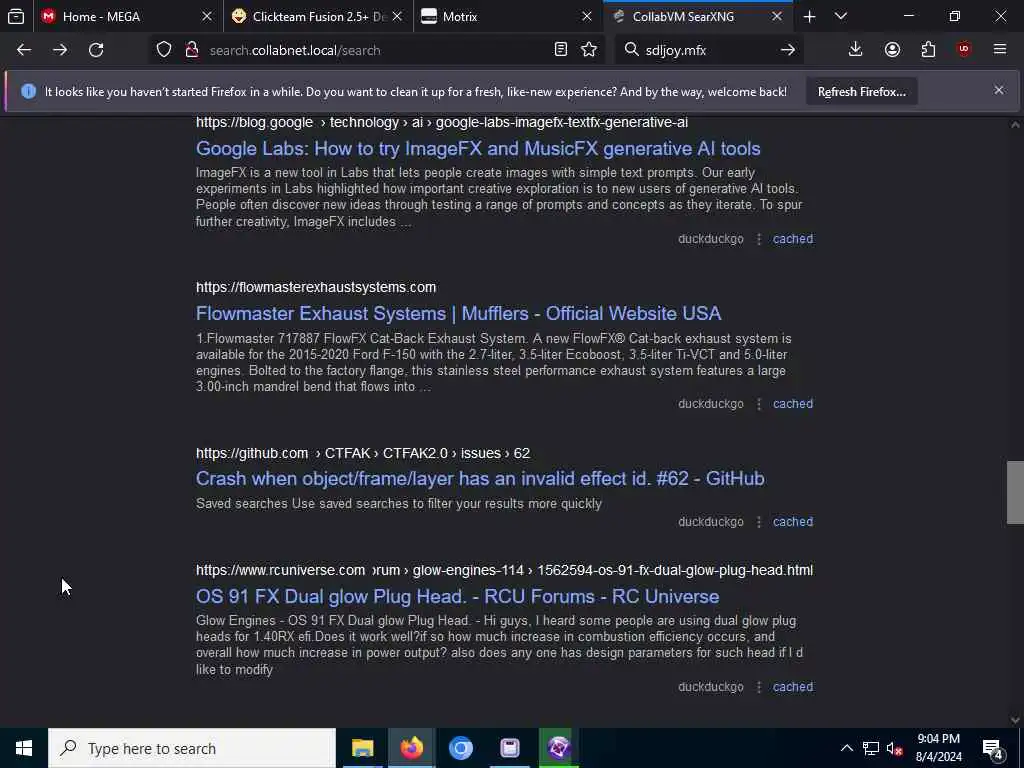Viewport: 1024px width, 768px height.
Task: Close the CollabVM SearXNG tab
Action: coord(776,16)
